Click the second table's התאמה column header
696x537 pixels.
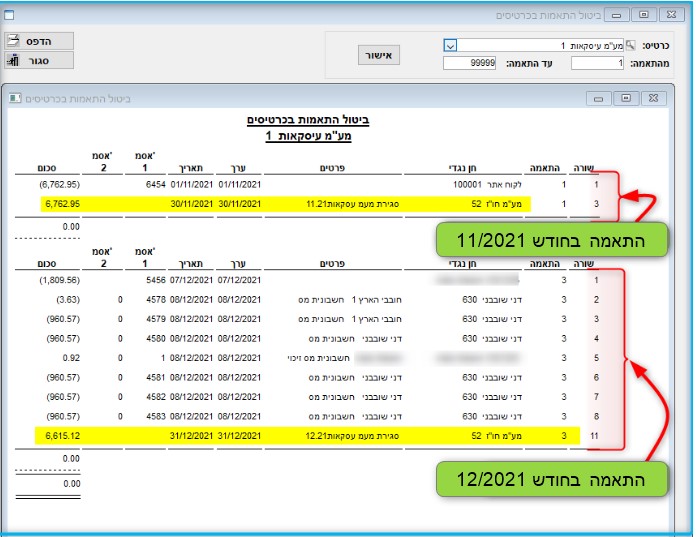click(545, 264)
